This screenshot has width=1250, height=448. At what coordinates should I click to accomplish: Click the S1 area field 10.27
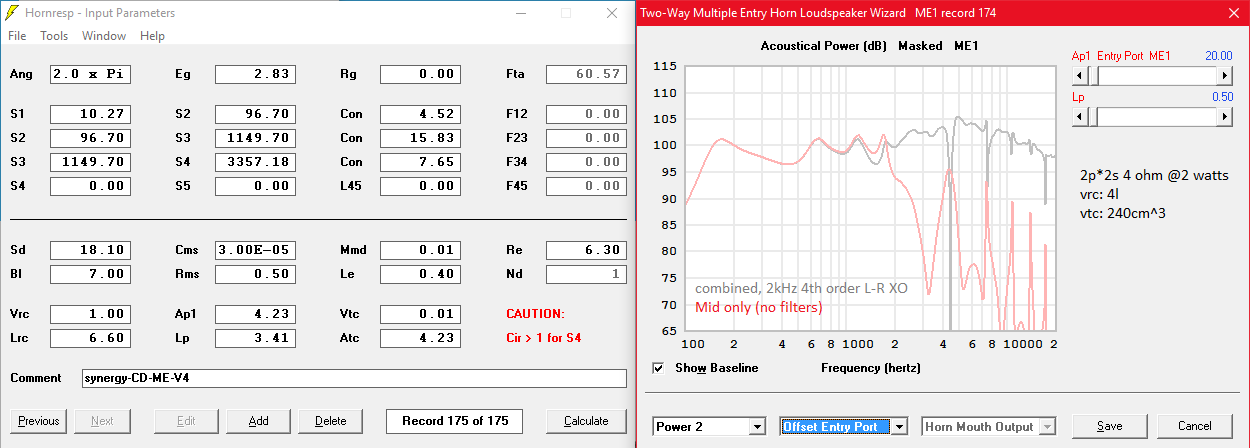tap(90, 114)
